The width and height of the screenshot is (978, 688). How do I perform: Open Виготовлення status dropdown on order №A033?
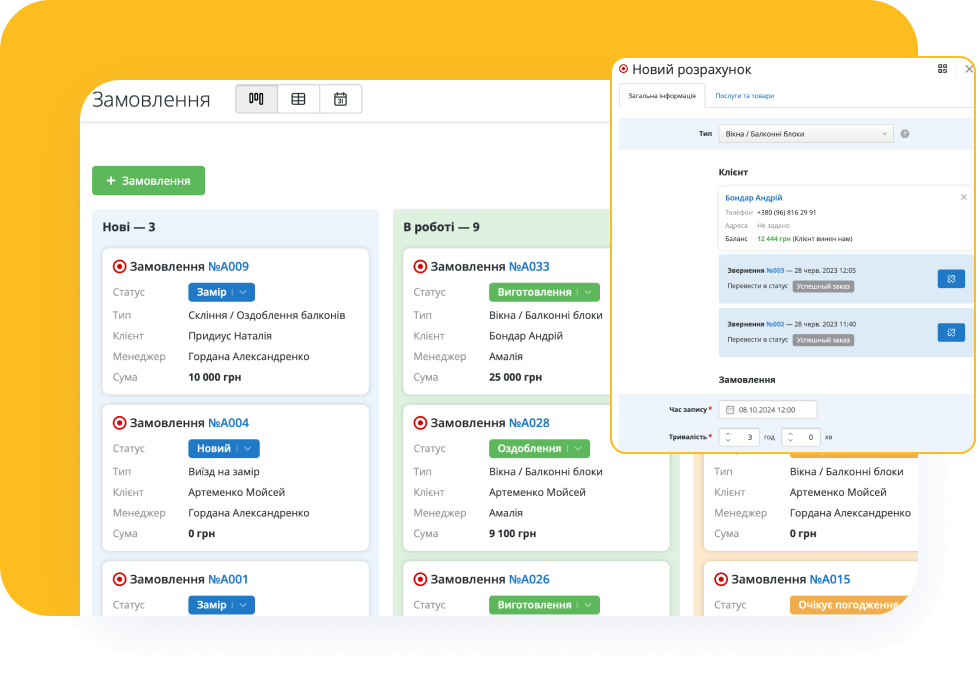(588, 292)
